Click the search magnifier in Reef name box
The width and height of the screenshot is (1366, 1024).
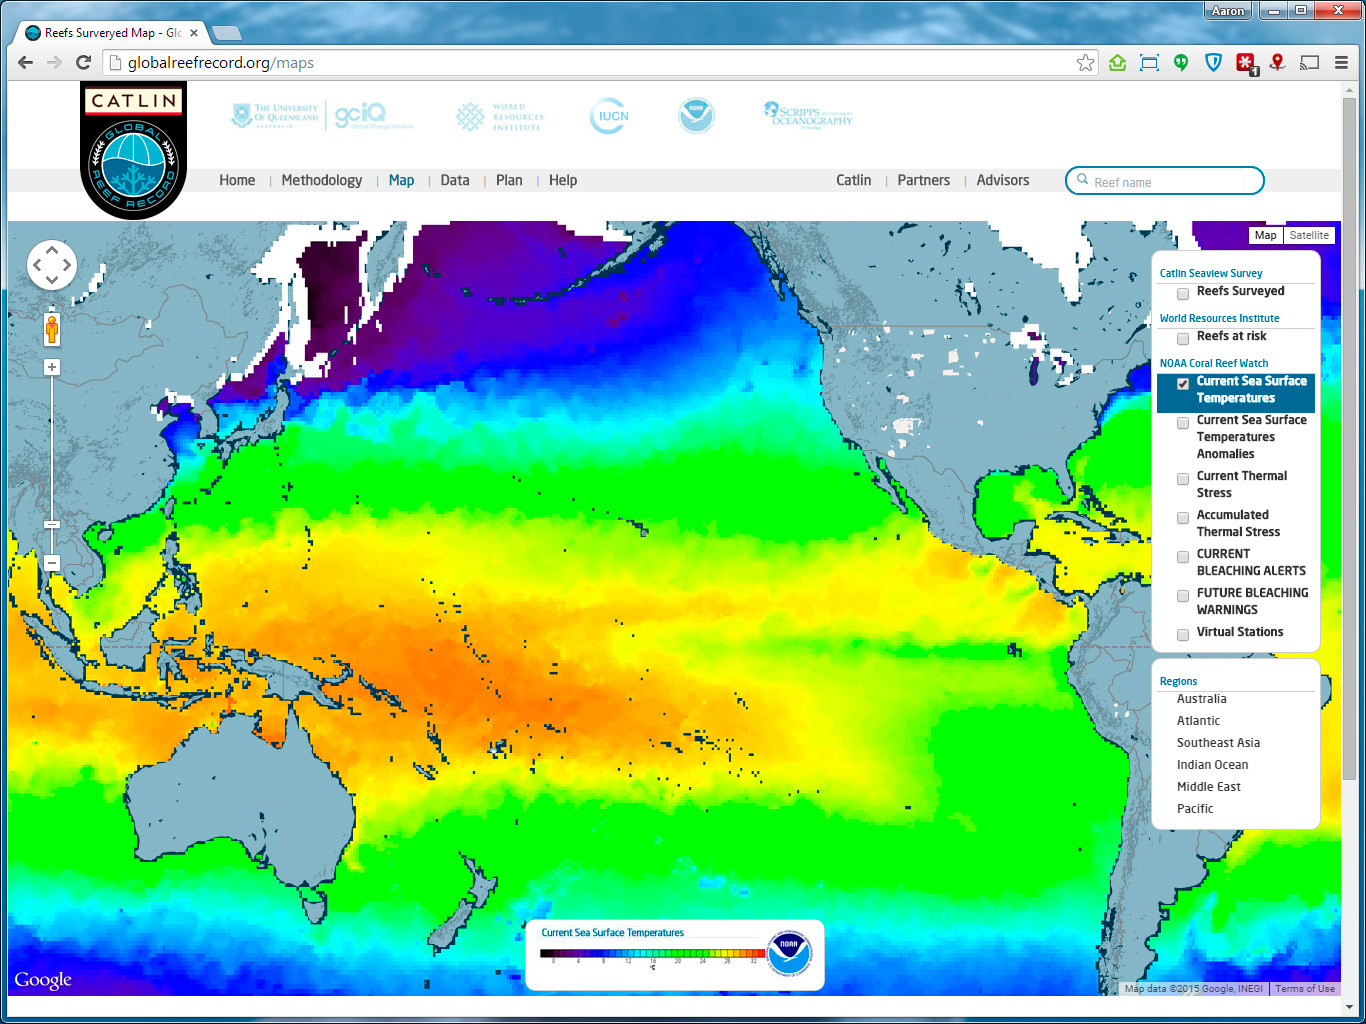pyautogui.click(x=1082, y=180)
